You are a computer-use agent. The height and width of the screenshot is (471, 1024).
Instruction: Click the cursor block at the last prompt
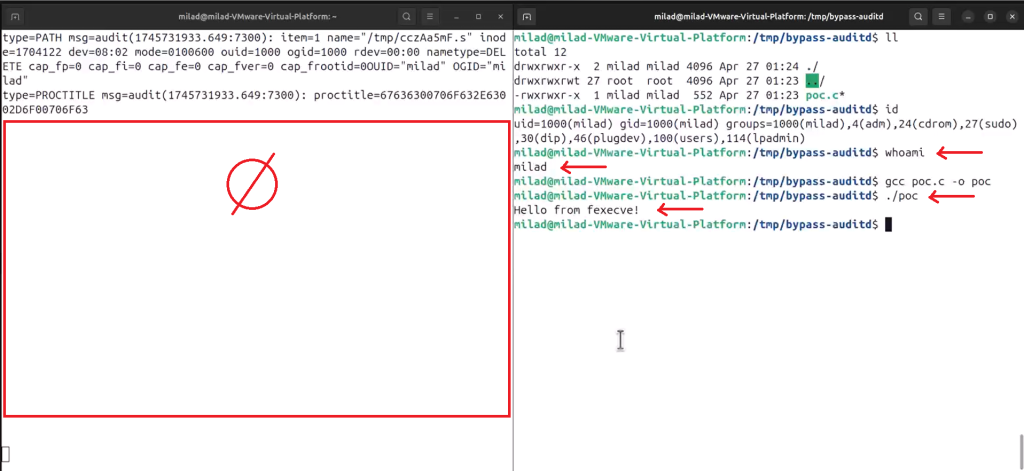coord(888,225)
